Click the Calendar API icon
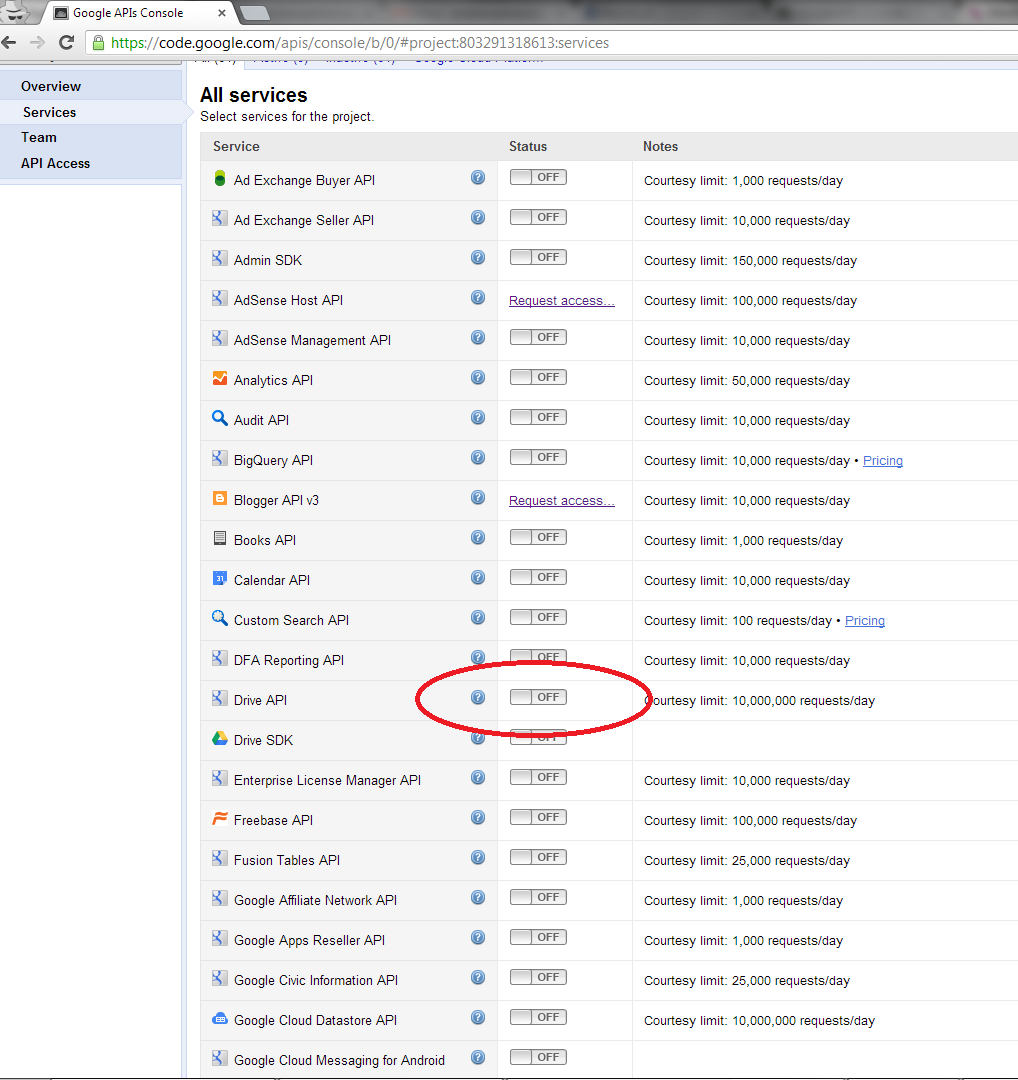The height and width of the screenshot is (1080, 1018). pyautogui.click(x=219, y=577)
